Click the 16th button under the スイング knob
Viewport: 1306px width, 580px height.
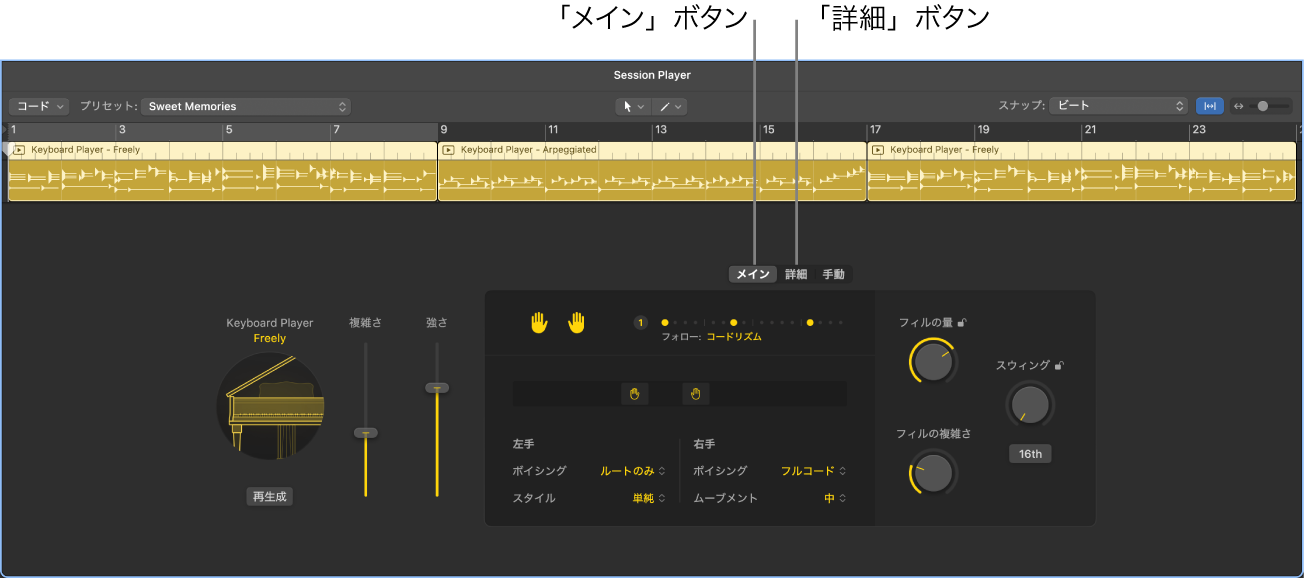1030,453
